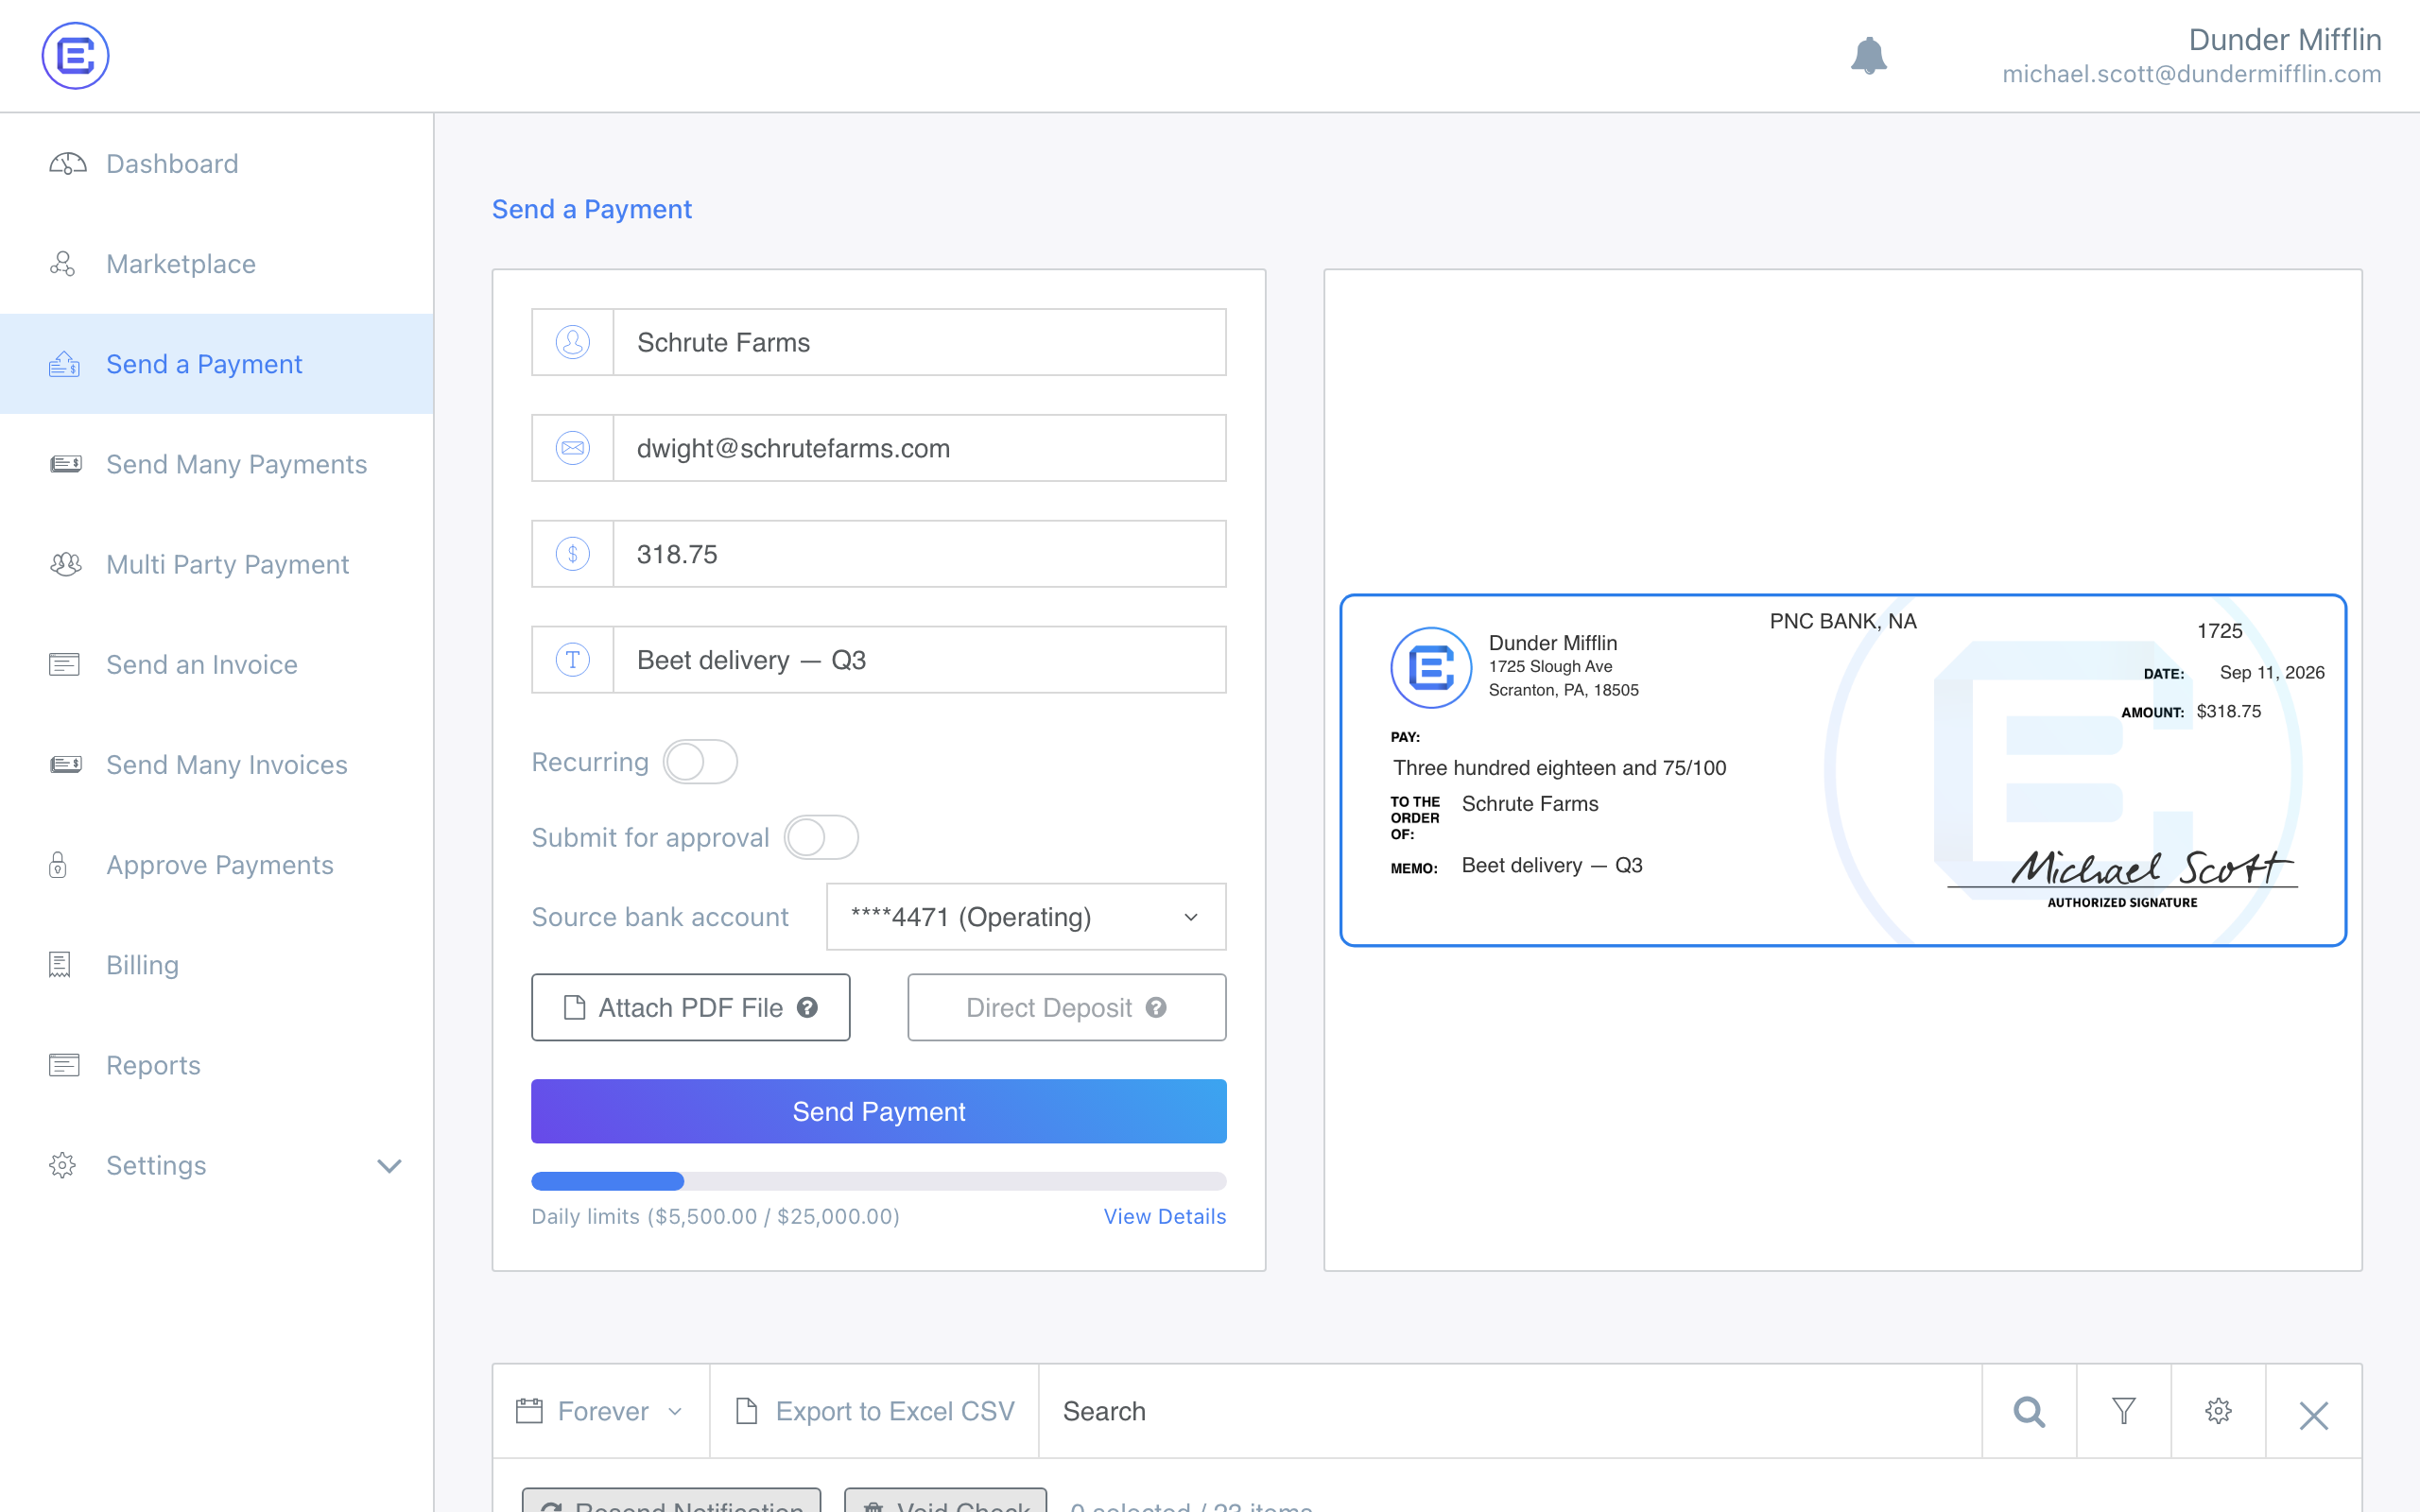
Task: Click the Send a Payment heading link
Action: (592, 209)
